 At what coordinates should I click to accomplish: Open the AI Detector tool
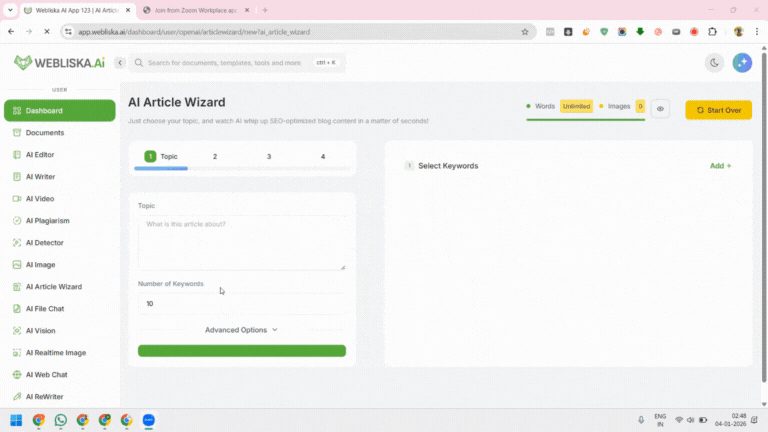coord(45,243)
